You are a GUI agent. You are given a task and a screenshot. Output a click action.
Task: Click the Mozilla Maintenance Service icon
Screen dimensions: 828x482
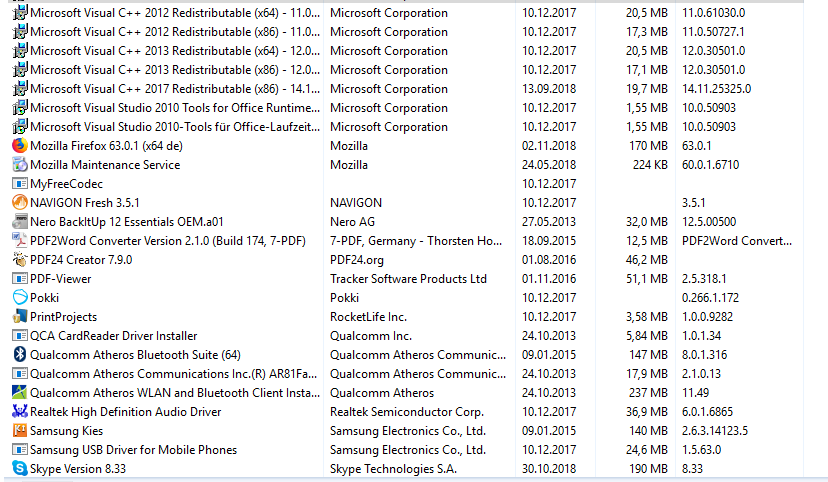point(20,165)
